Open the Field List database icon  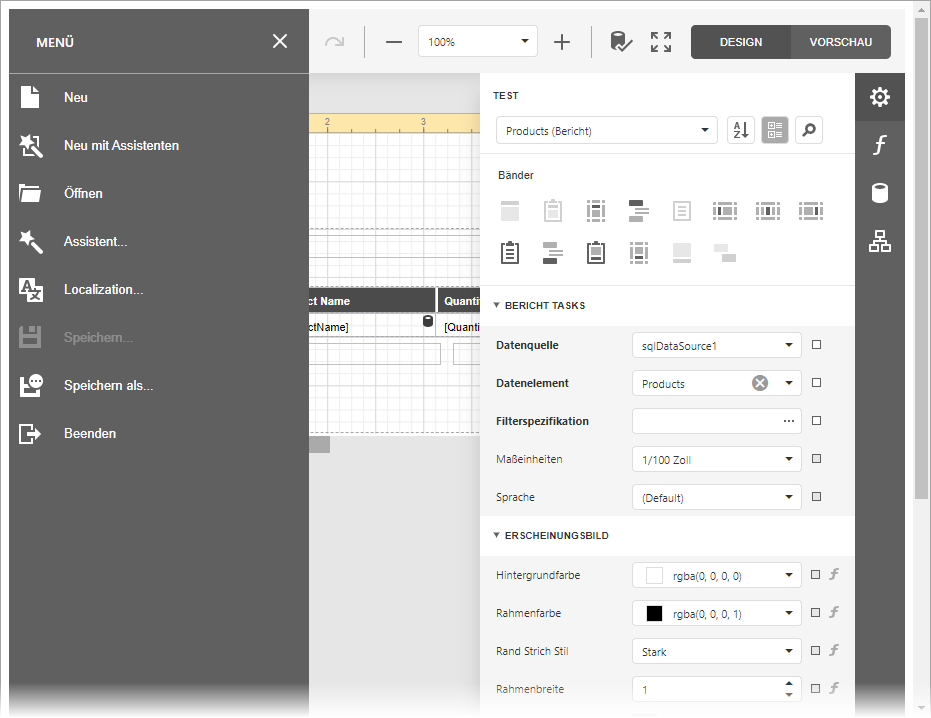[879, 193]
